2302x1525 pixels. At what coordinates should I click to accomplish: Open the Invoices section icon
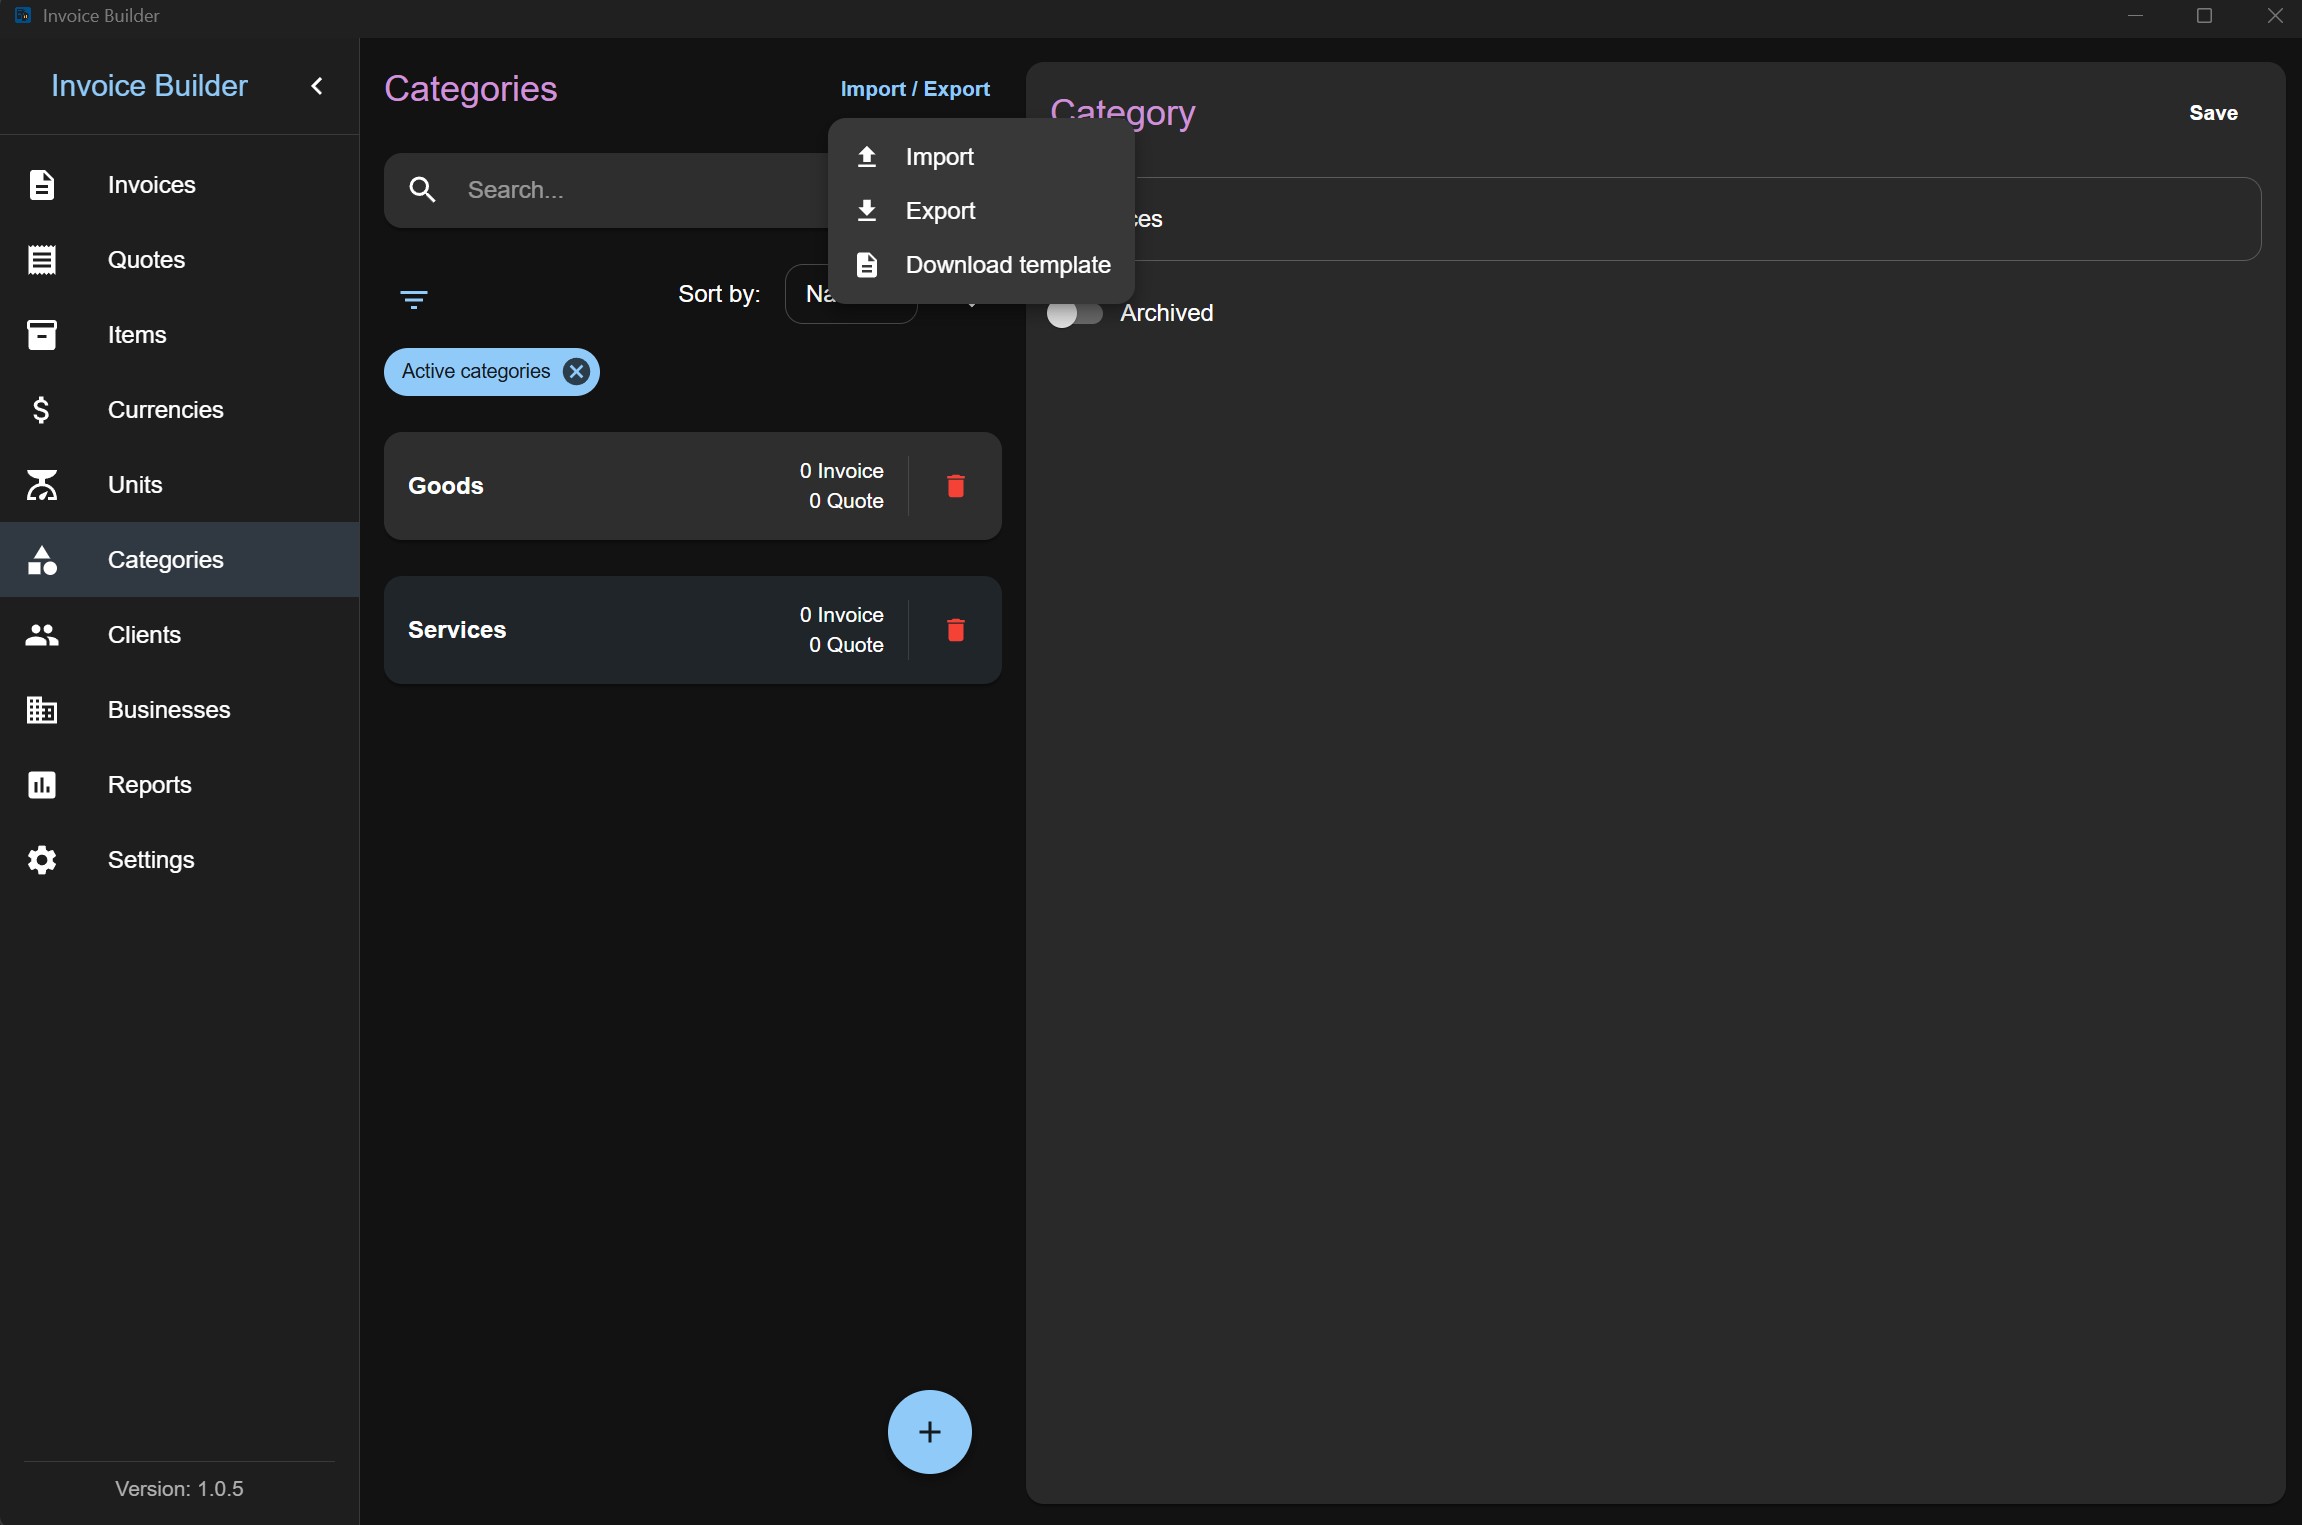(41, 185)
